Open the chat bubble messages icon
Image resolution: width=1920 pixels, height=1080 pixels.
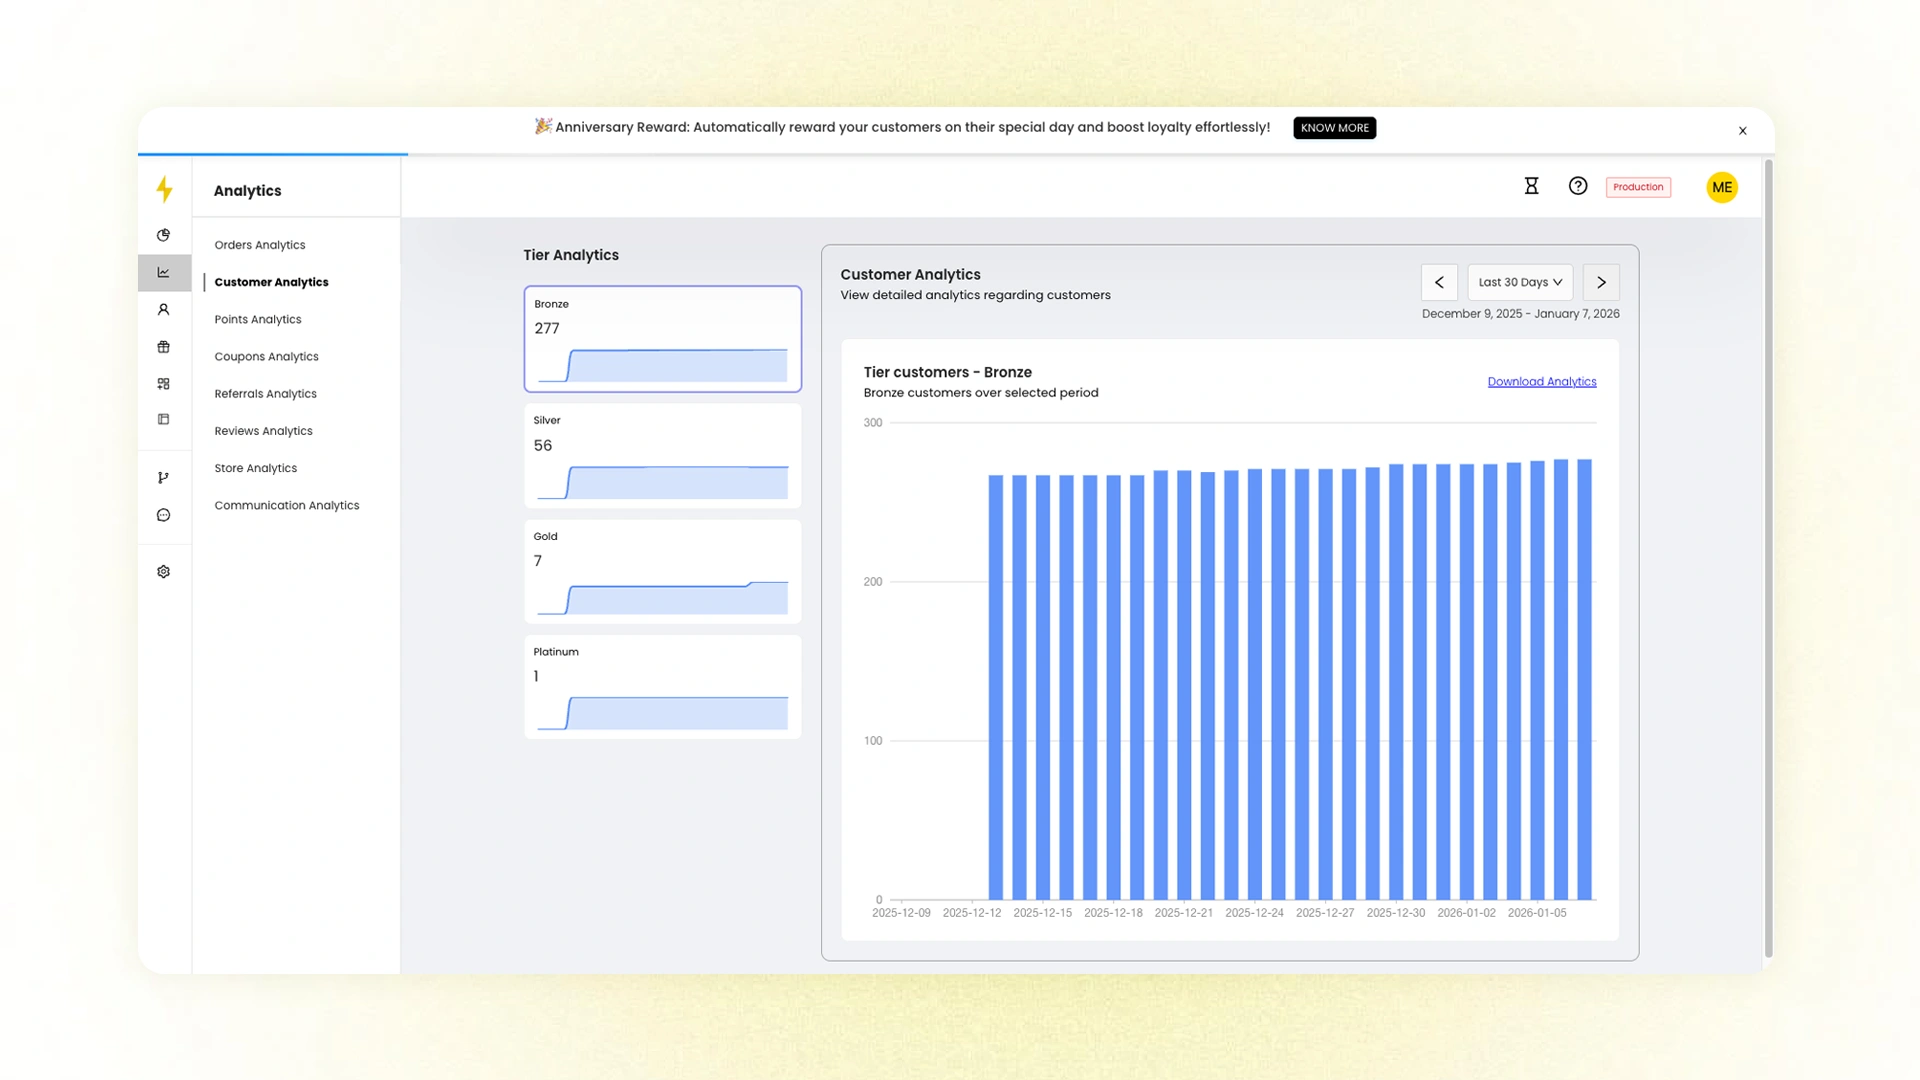[164, 515]
